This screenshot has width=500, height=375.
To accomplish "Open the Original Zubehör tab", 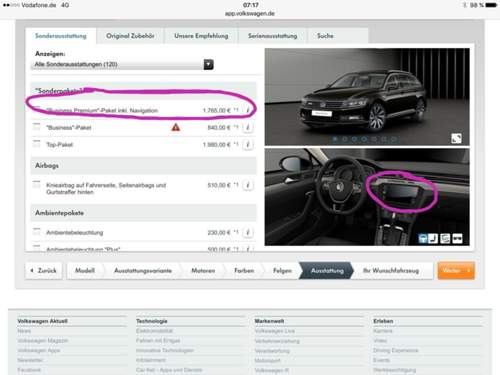I will point(130,36).
